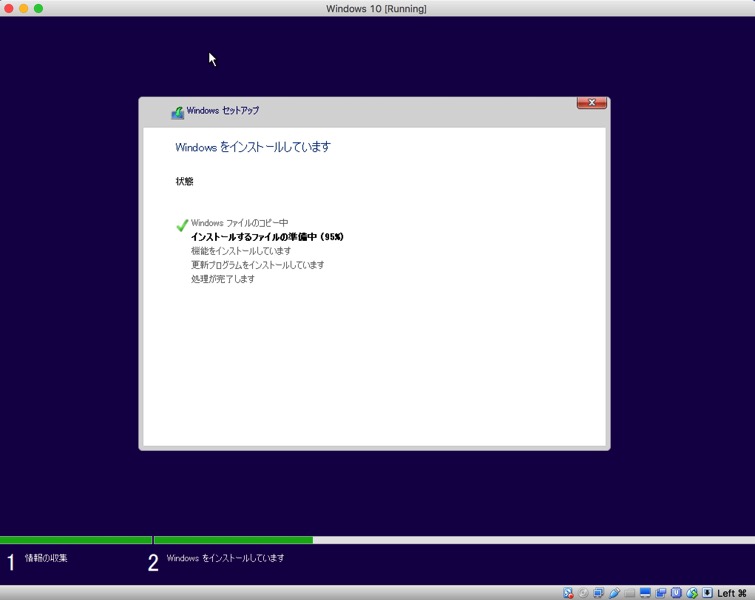Open the network adapters status icon
This screenshot has width=755, height=600.
[x=599, y=593]
